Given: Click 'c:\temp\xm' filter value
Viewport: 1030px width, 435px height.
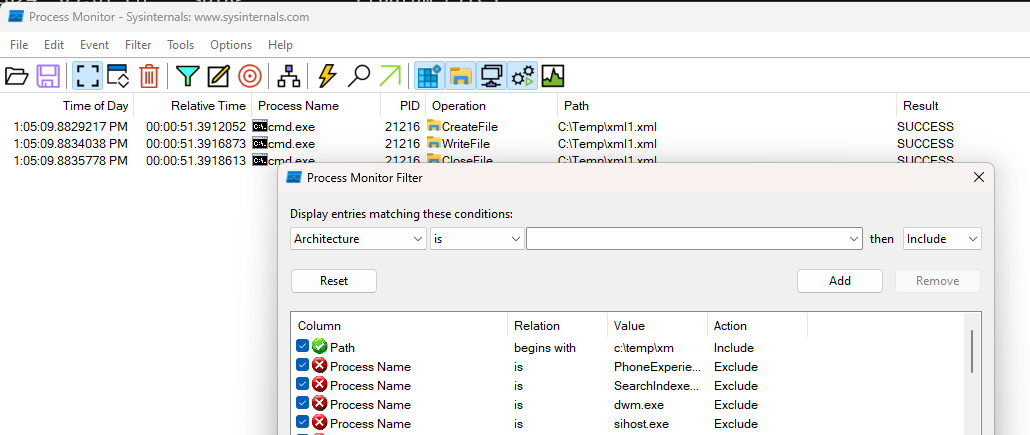Looking at the screenshot, I should pyautogui.click(x=644, y=348).
